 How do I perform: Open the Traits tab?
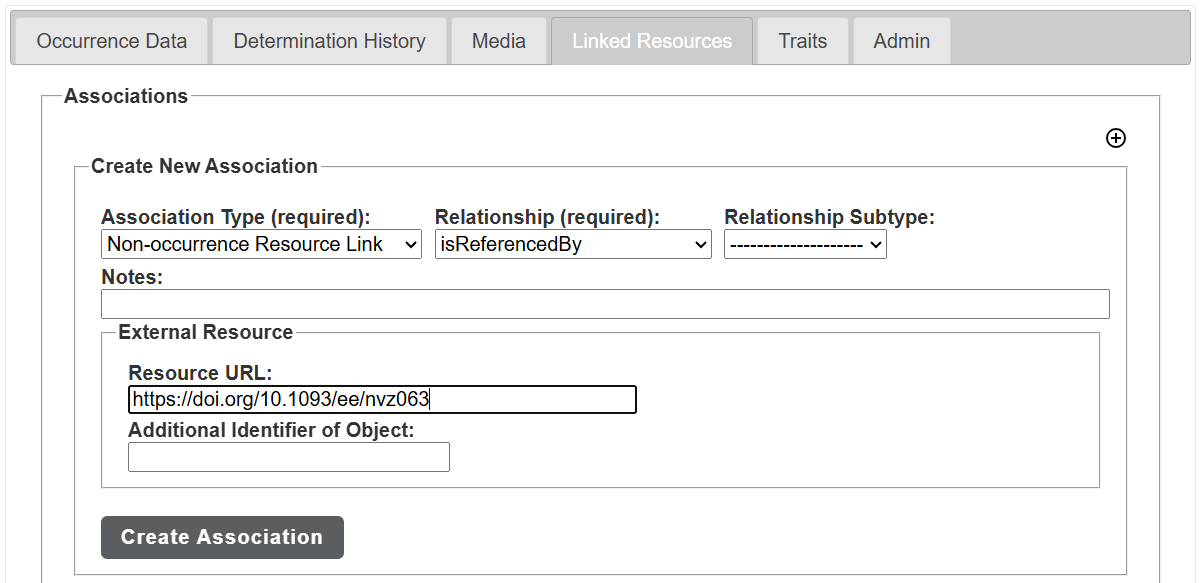click(x=802, y=41)
